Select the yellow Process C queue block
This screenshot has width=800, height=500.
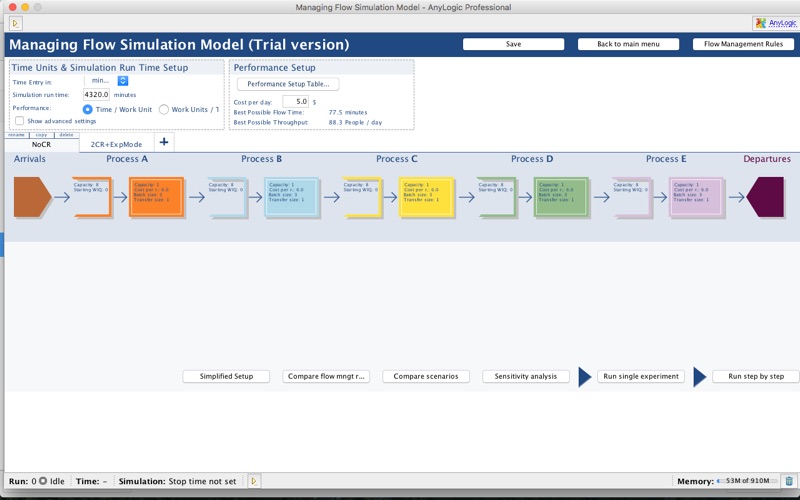click(362, 197)
